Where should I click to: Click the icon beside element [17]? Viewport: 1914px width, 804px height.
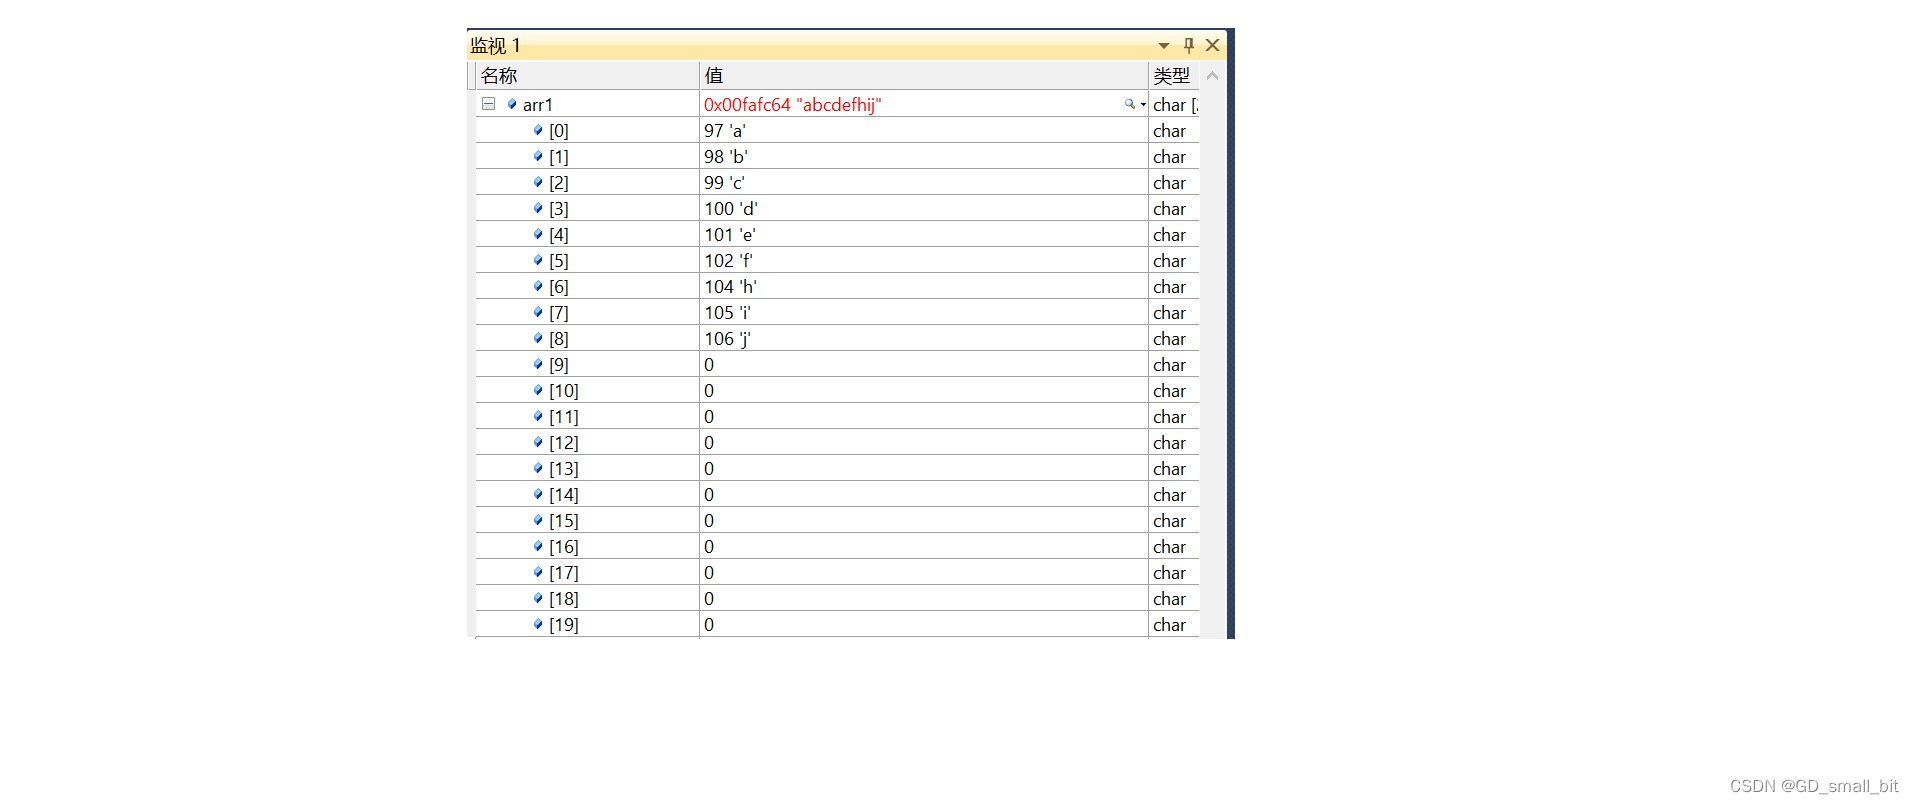(538, 572)
